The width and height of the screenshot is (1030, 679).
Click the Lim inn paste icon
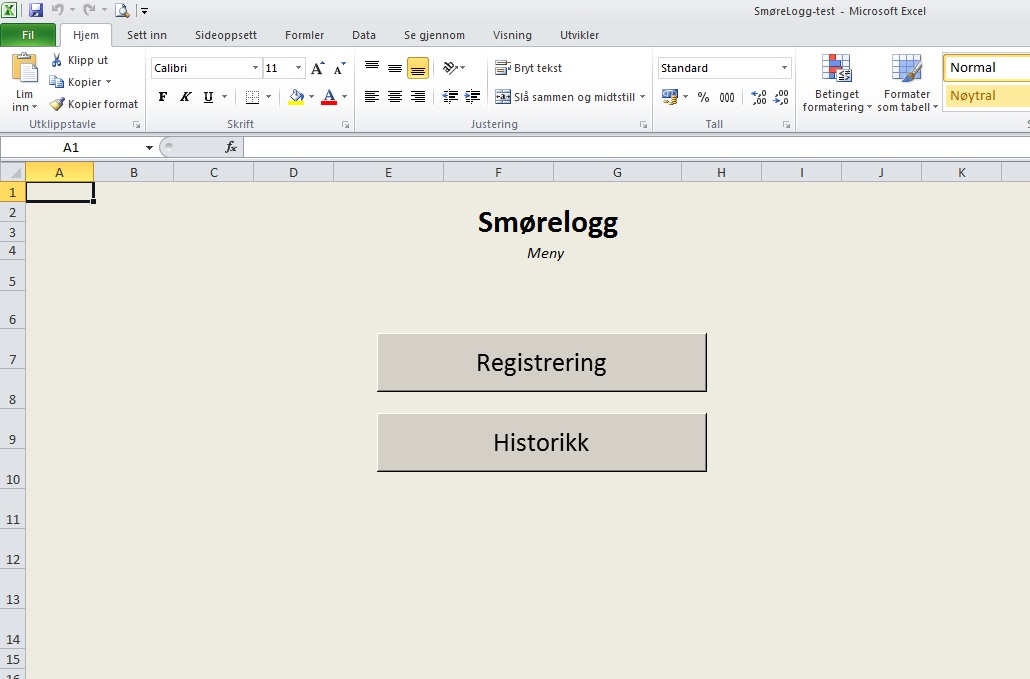point(25,68)
